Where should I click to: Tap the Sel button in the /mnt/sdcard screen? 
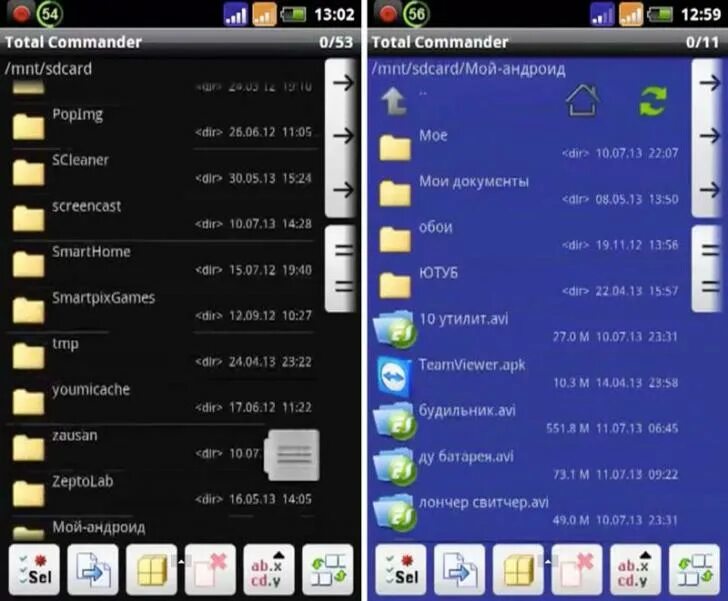click(x=34, y=569)
